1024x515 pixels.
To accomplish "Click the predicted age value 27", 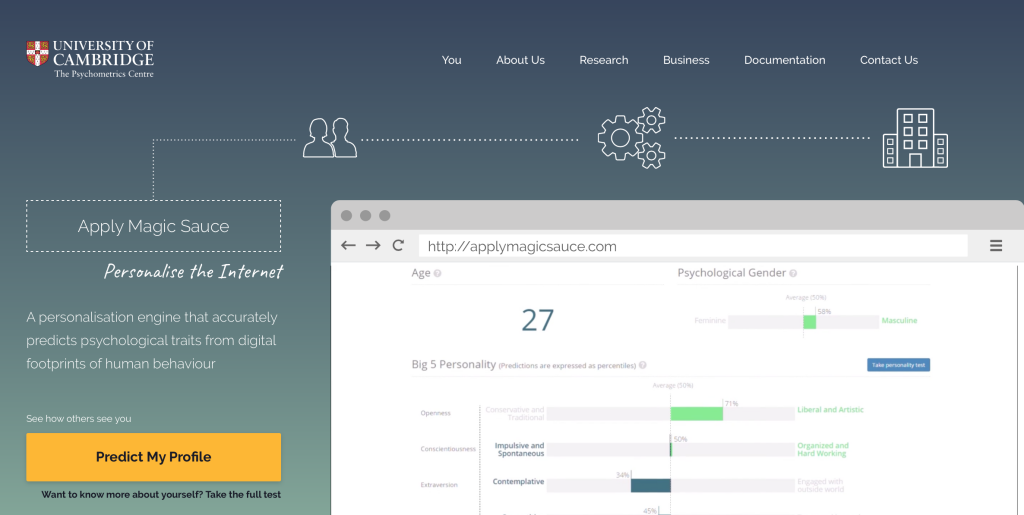I will click(537, 320).
